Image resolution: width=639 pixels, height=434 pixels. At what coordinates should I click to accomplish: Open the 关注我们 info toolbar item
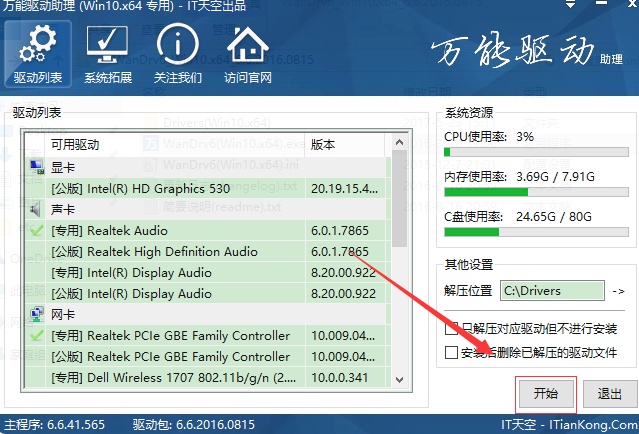[x=178, y=54]
